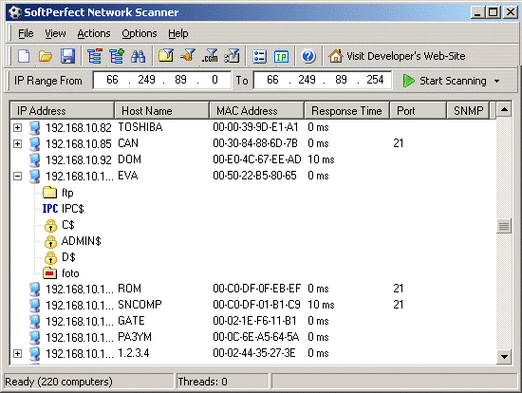The image size is (522, 393).
Task: Click the Start Scanning button
Action: (x=445, y=81)
